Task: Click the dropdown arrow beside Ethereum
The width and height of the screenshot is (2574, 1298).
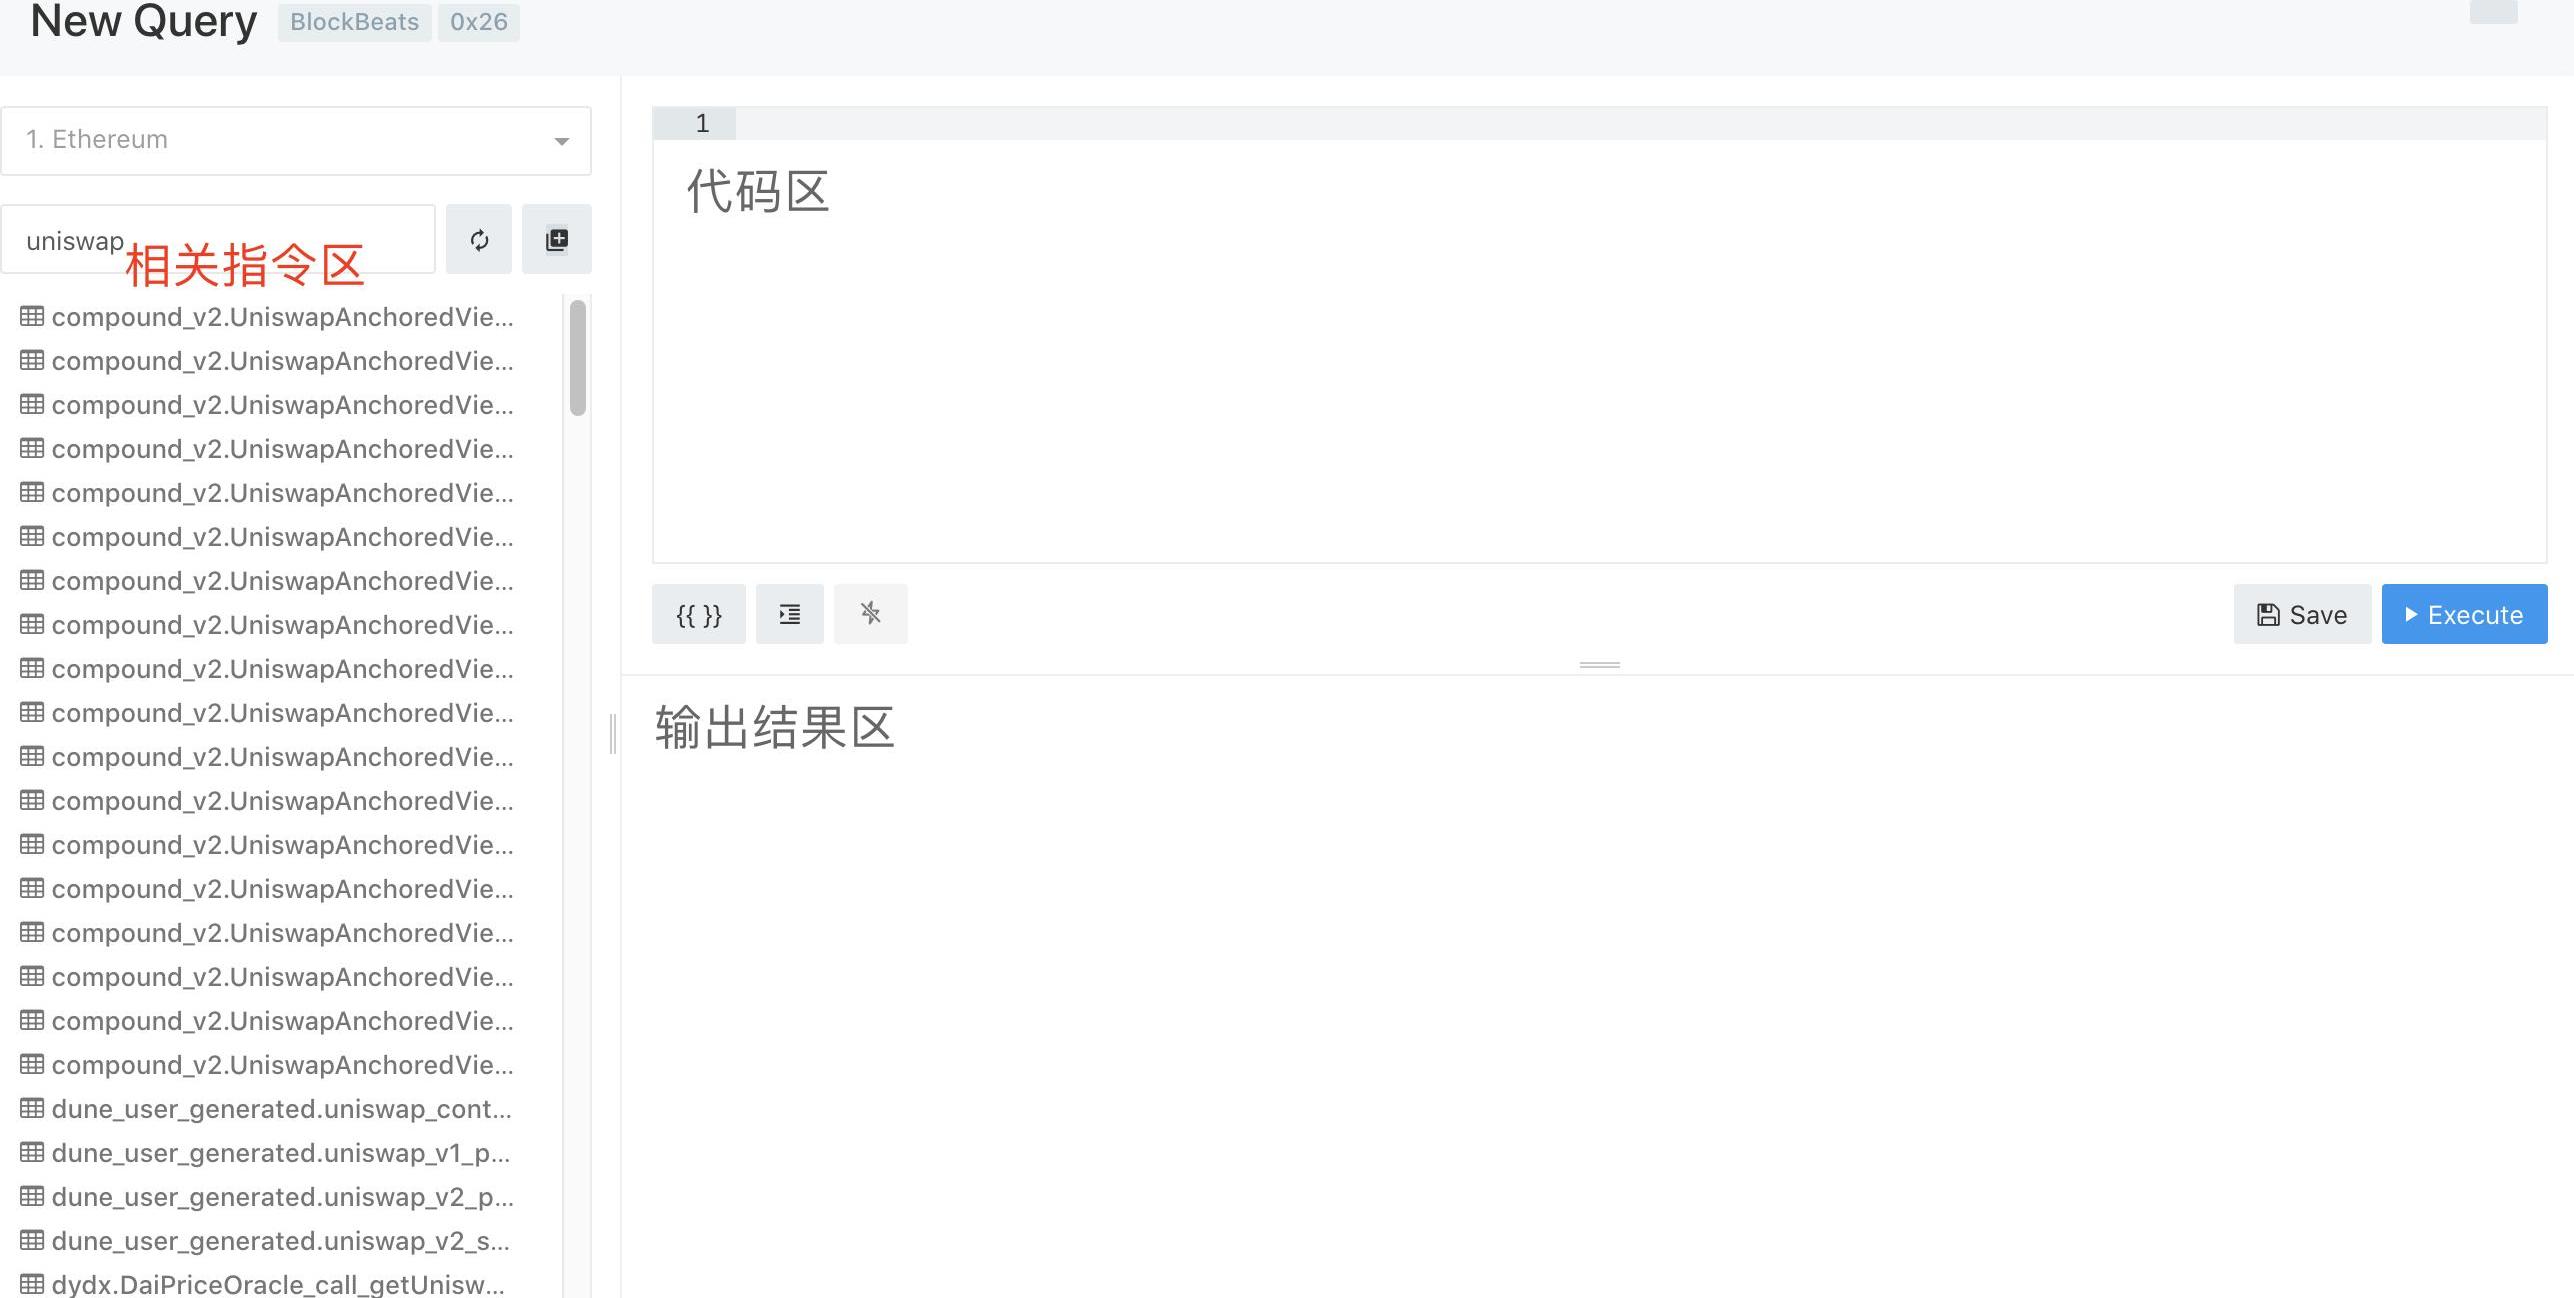Action: click(562, 141)
